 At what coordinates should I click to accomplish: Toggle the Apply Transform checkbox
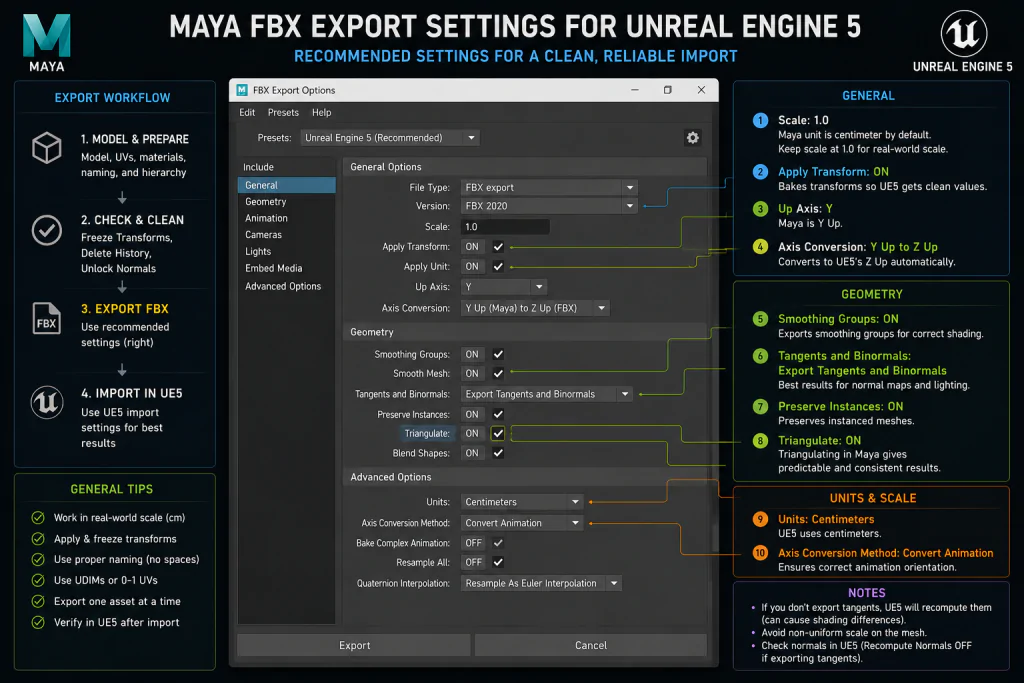point(498,247)
